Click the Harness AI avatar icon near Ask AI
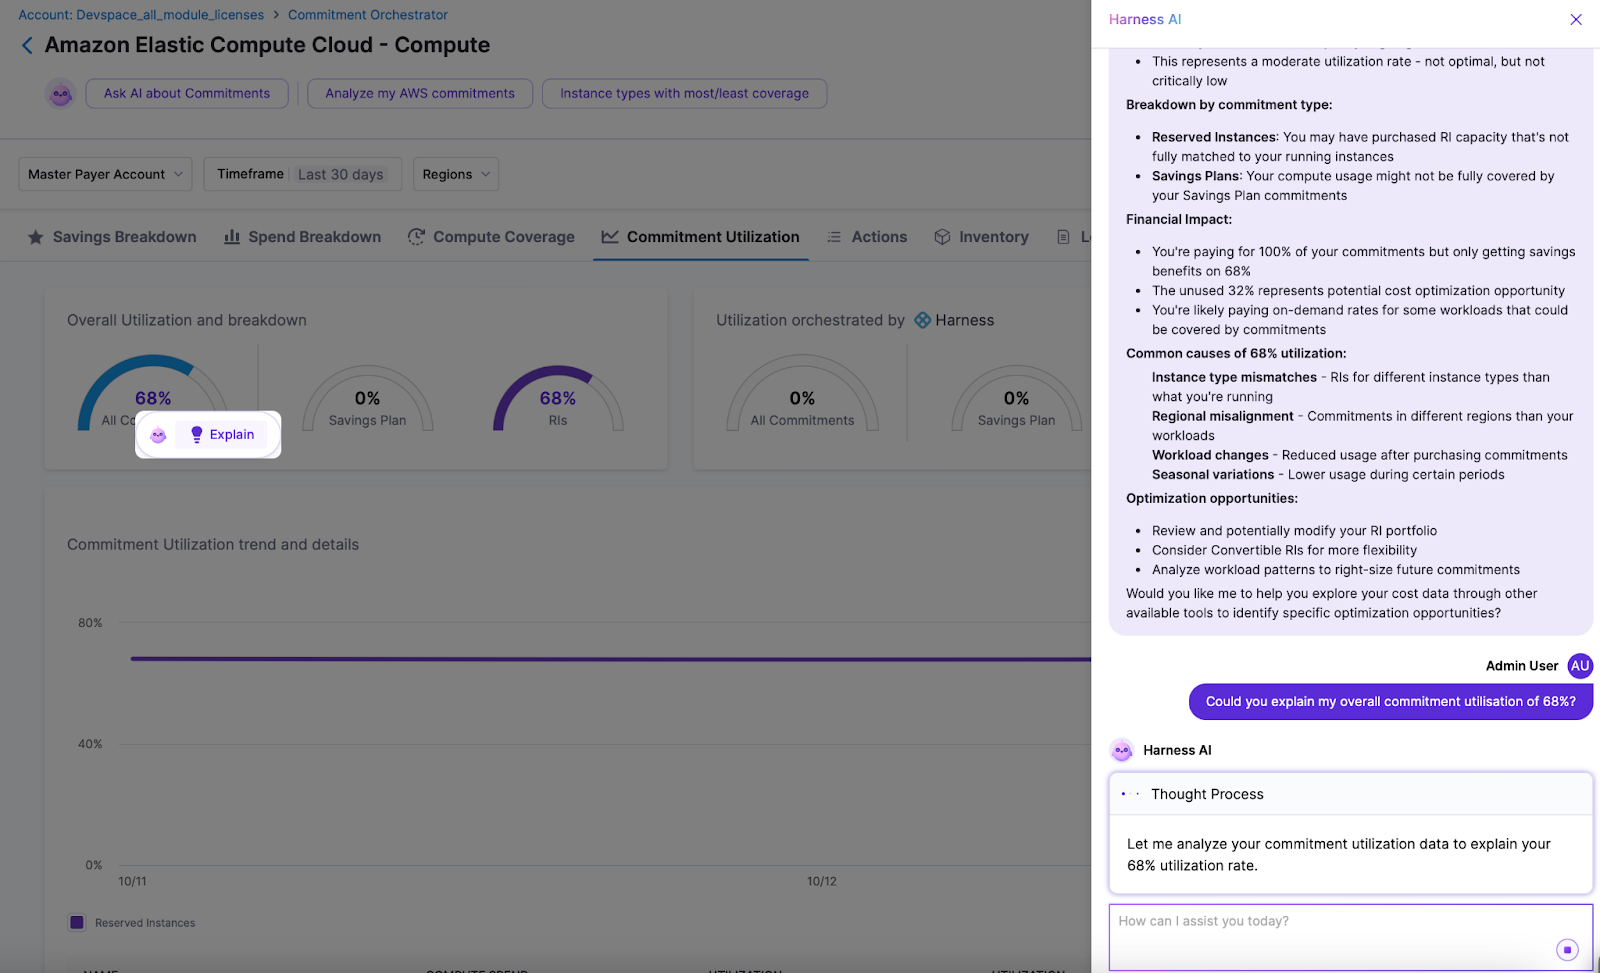 61,94
